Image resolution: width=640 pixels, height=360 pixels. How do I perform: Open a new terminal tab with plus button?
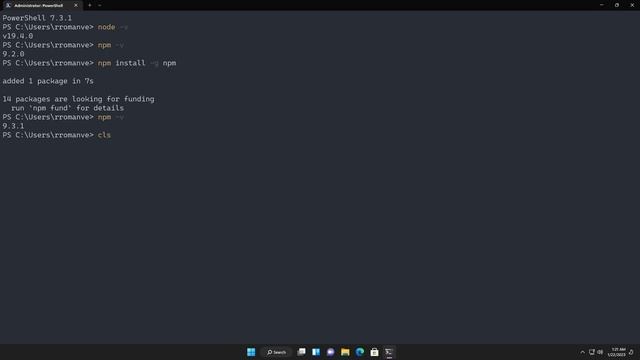coord(90,5)
